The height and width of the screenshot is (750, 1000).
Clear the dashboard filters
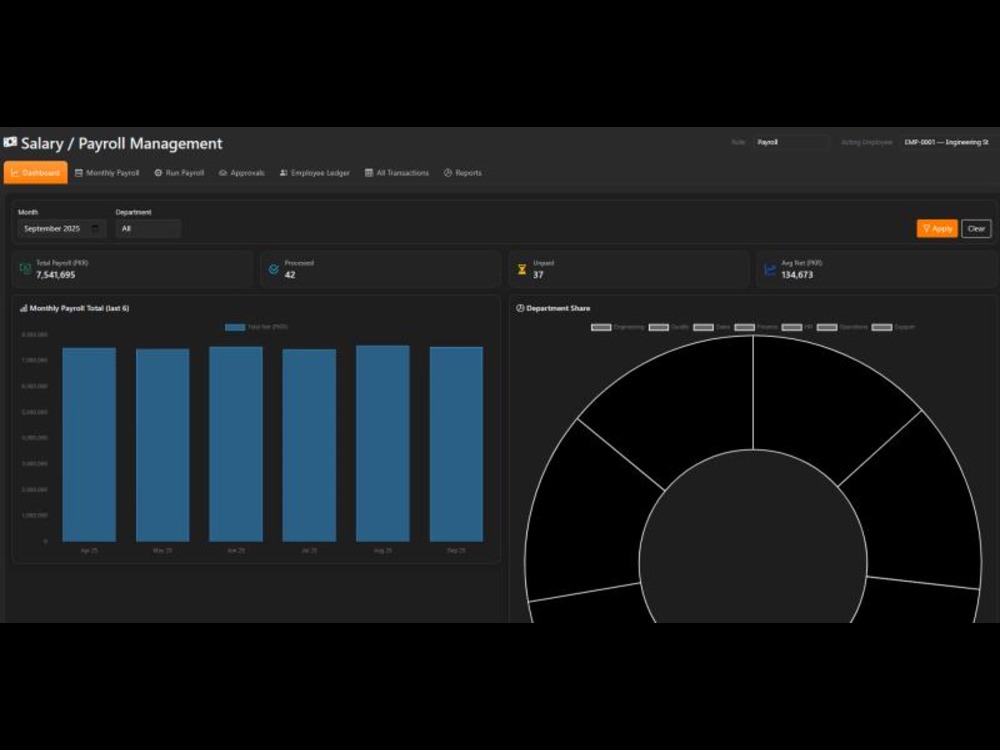tap(976, 228)
